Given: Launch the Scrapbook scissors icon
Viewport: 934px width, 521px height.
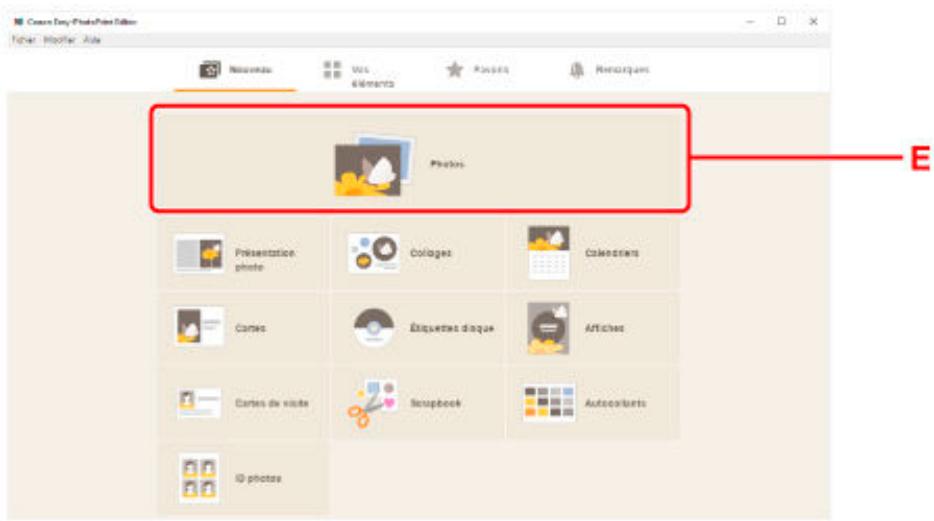Looking at the screenshot, I should tap(373, 403).
